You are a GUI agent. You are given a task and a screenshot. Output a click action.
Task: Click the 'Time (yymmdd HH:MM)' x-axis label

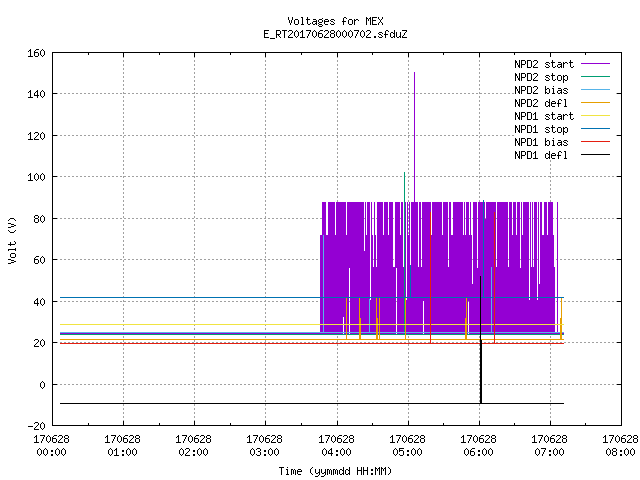pyautogui.click(x=335, y=471)
